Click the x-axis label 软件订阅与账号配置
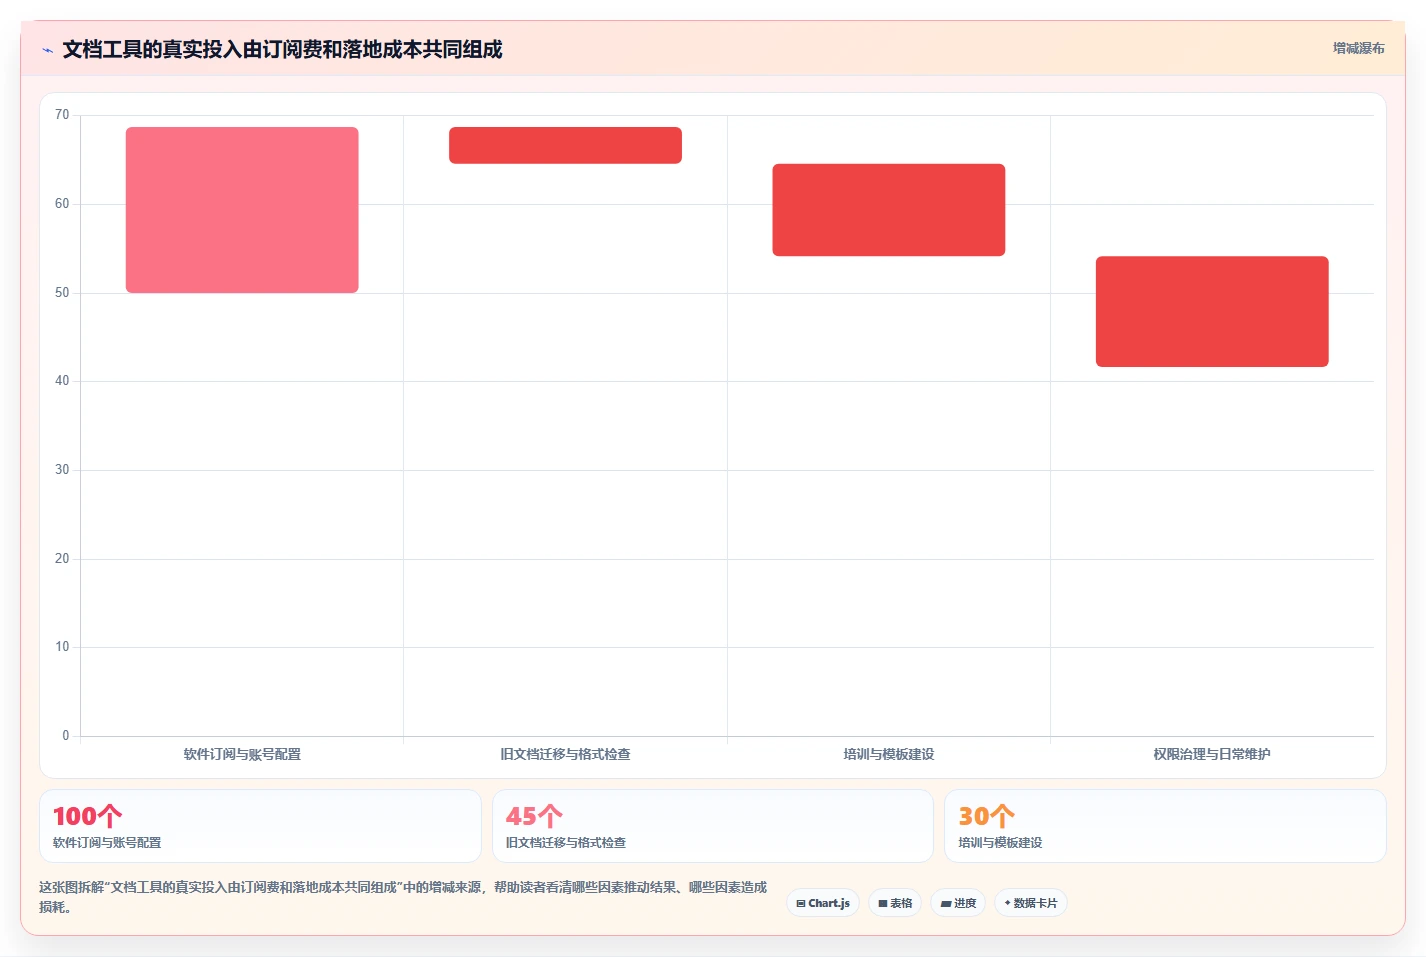Screen dimensions: 1426x957 coord(242,754)
